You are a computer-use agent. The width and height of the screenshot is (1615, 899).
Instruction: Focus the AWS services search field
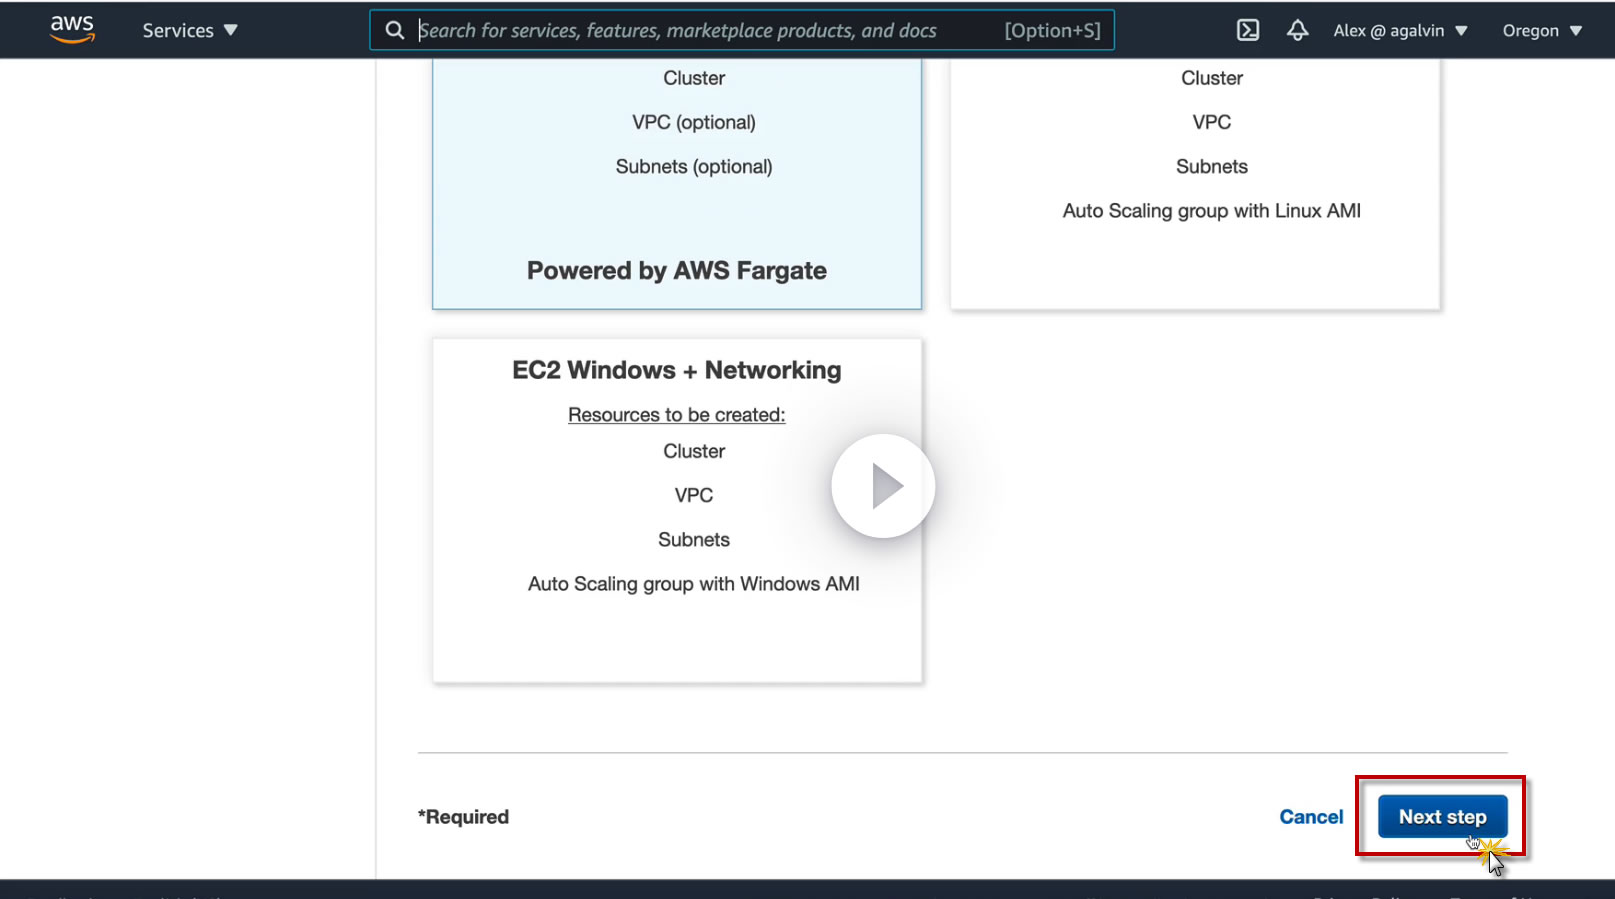pyautogui.click(x=700, y=30)
